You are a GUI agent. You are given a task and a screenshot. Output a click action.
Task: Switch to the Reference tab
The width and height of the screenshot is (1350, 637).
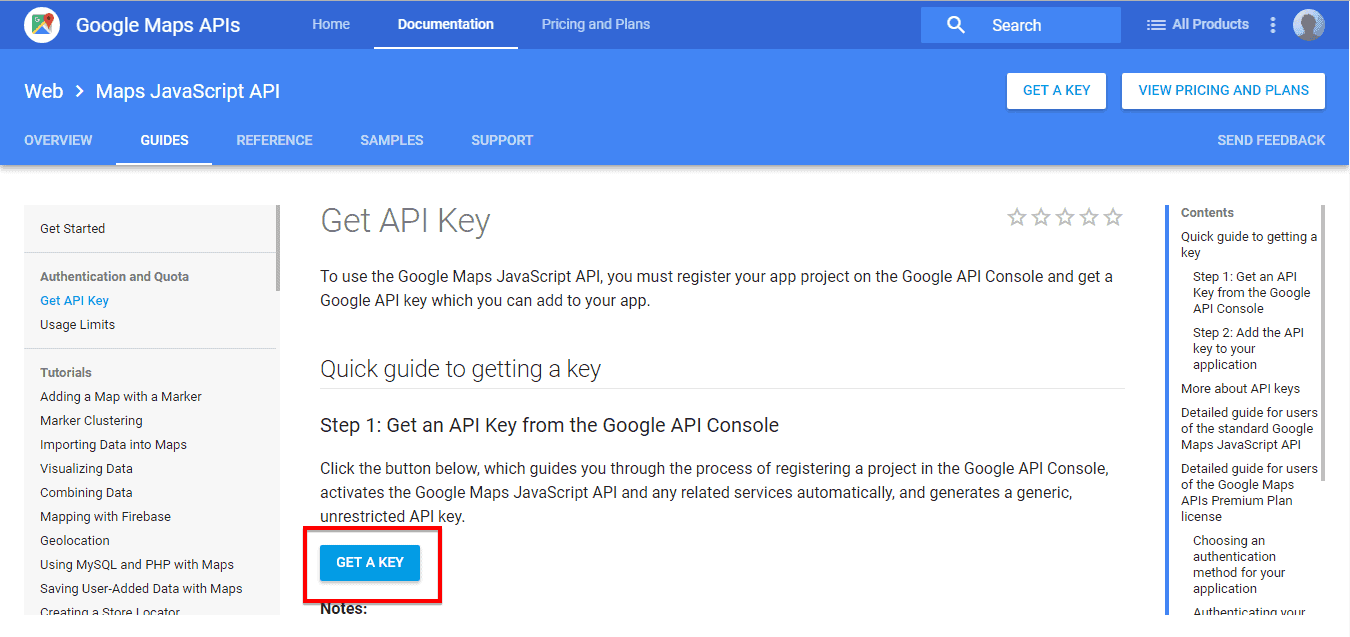[x=274, y=140]
